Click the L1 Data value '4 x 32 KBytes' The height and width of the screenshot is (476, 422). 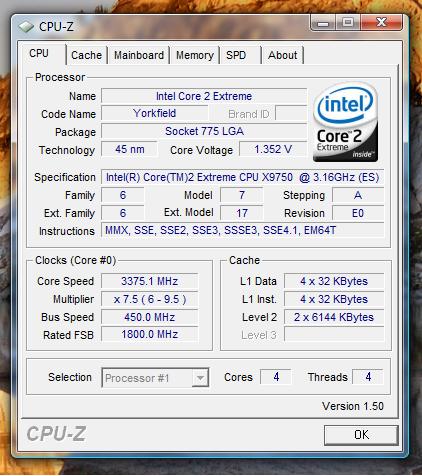(x=334, y=281)
